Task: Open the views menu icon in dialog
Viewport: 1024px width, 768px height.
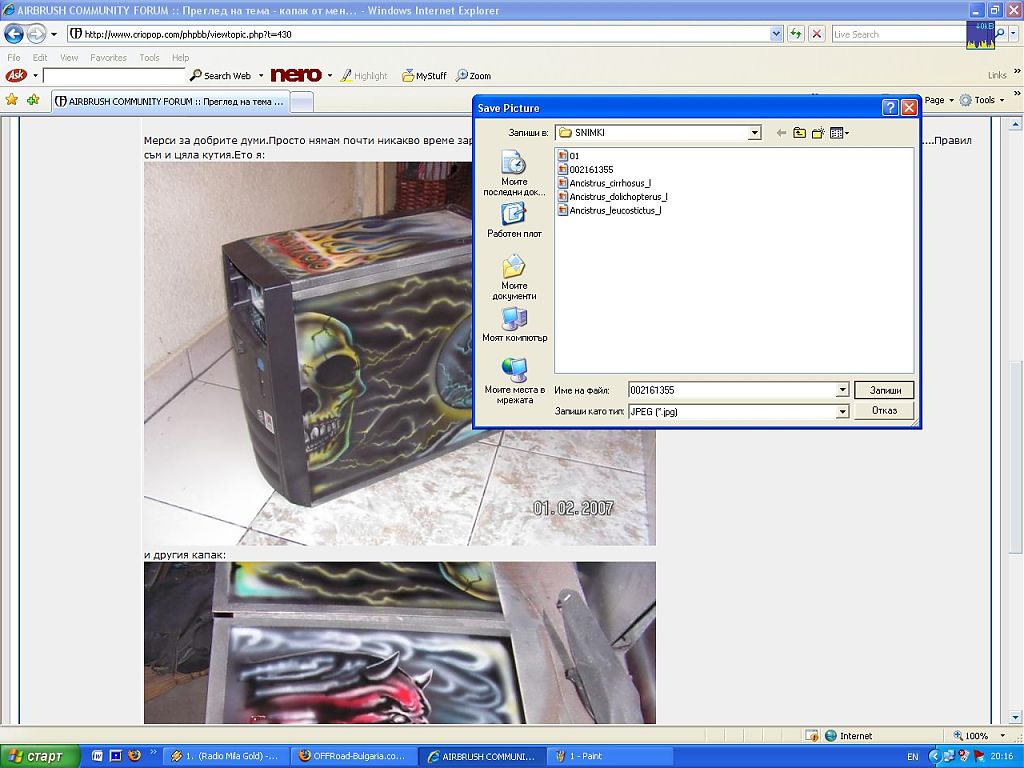Action: [x=839, y=133]
